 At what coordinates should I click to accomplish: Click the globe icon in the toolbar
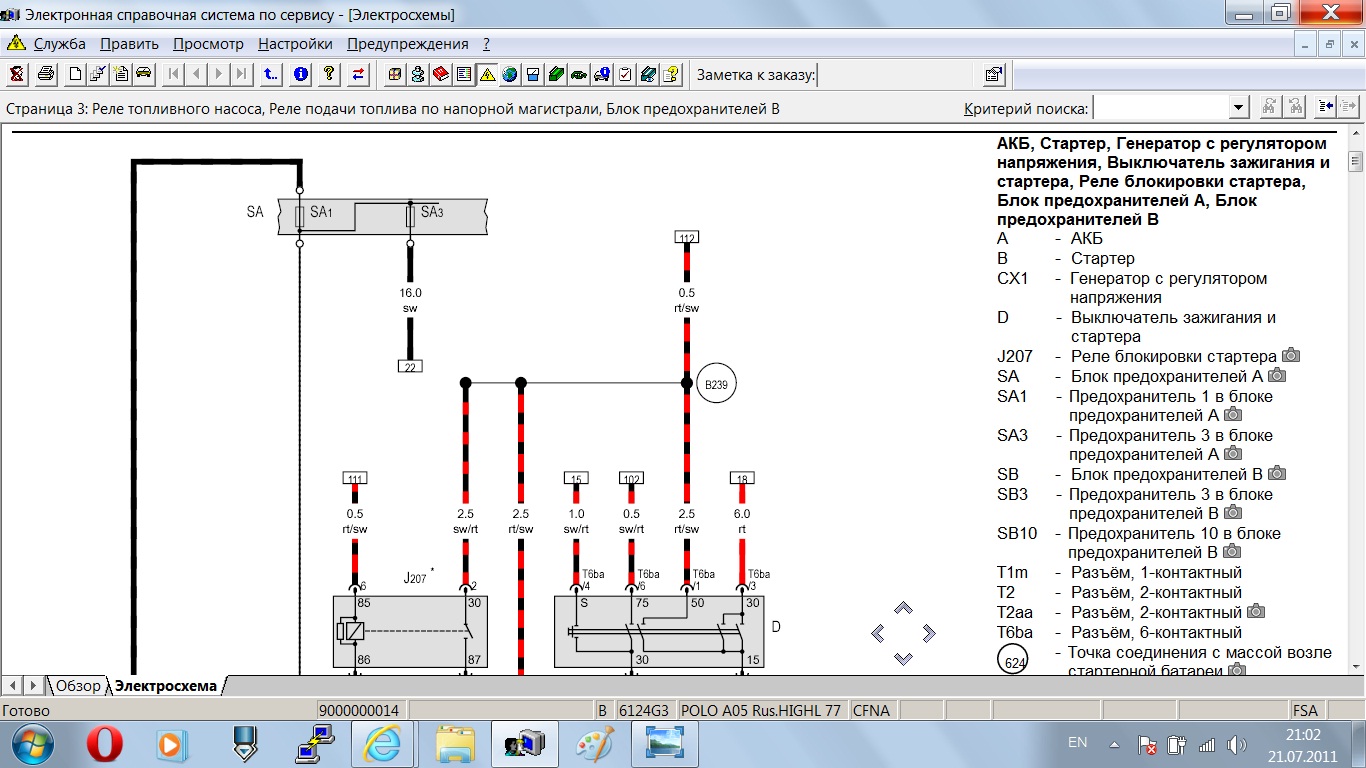(510, 74)
